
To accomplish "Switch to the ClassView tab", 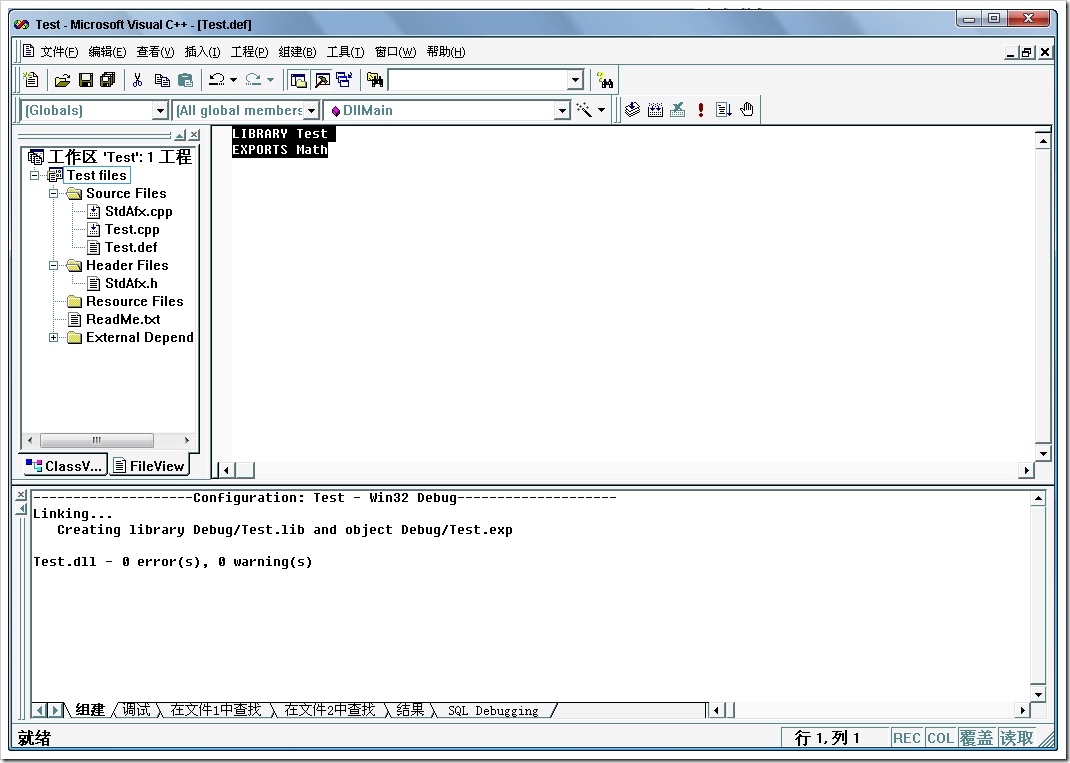I will tap(64, 465).
